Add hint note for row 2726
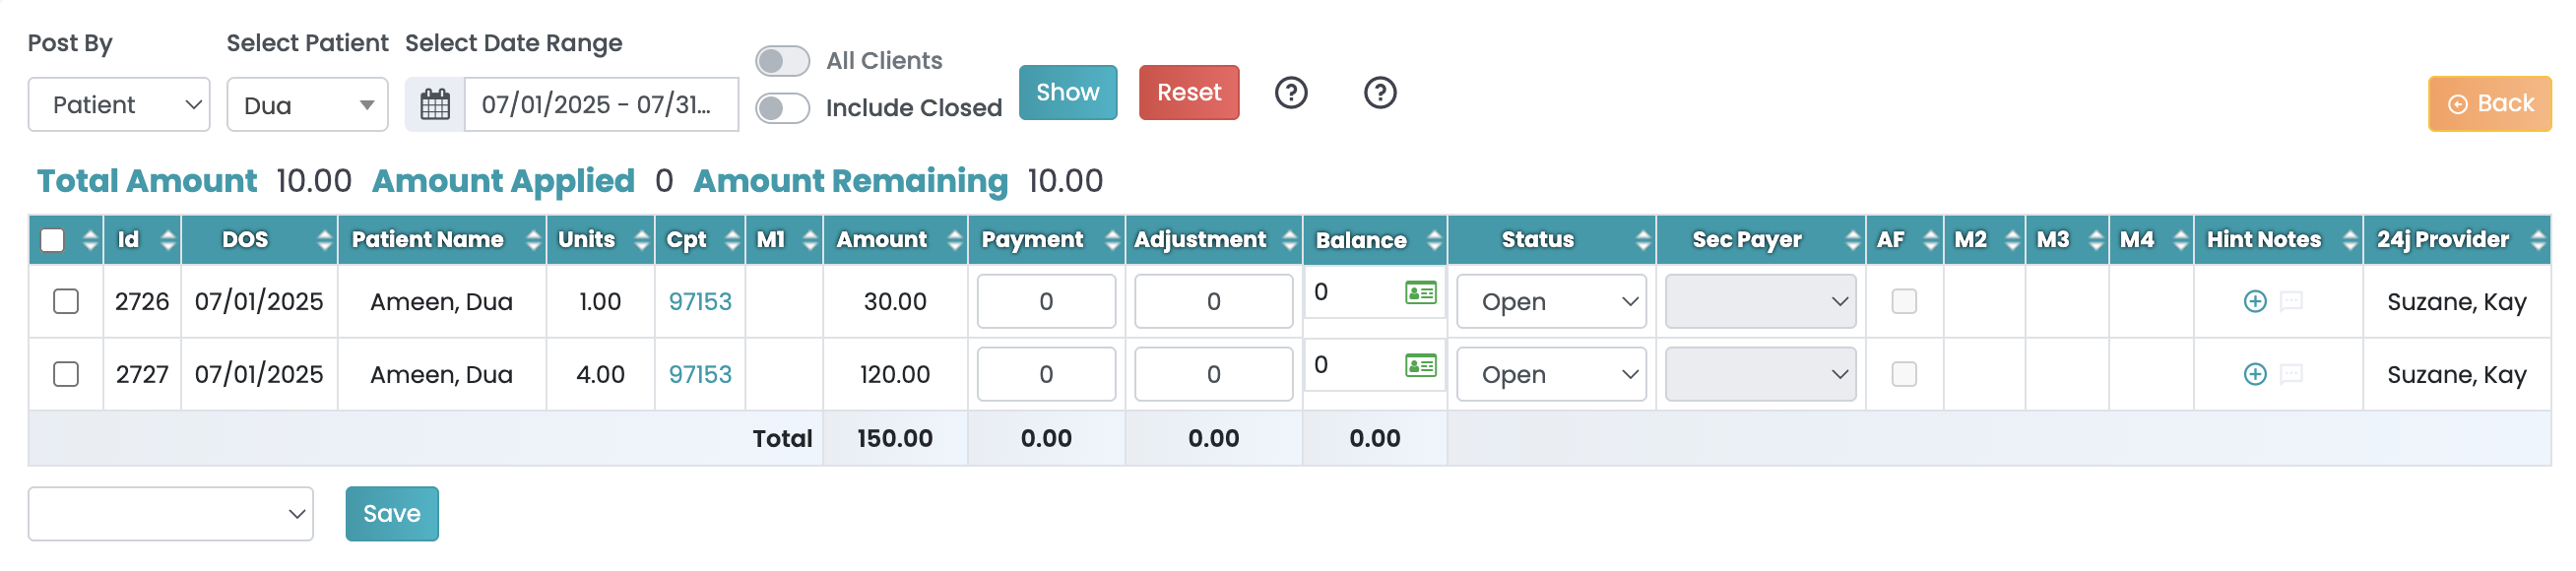Screen dimensions: 2576x571 point(2255,301)
